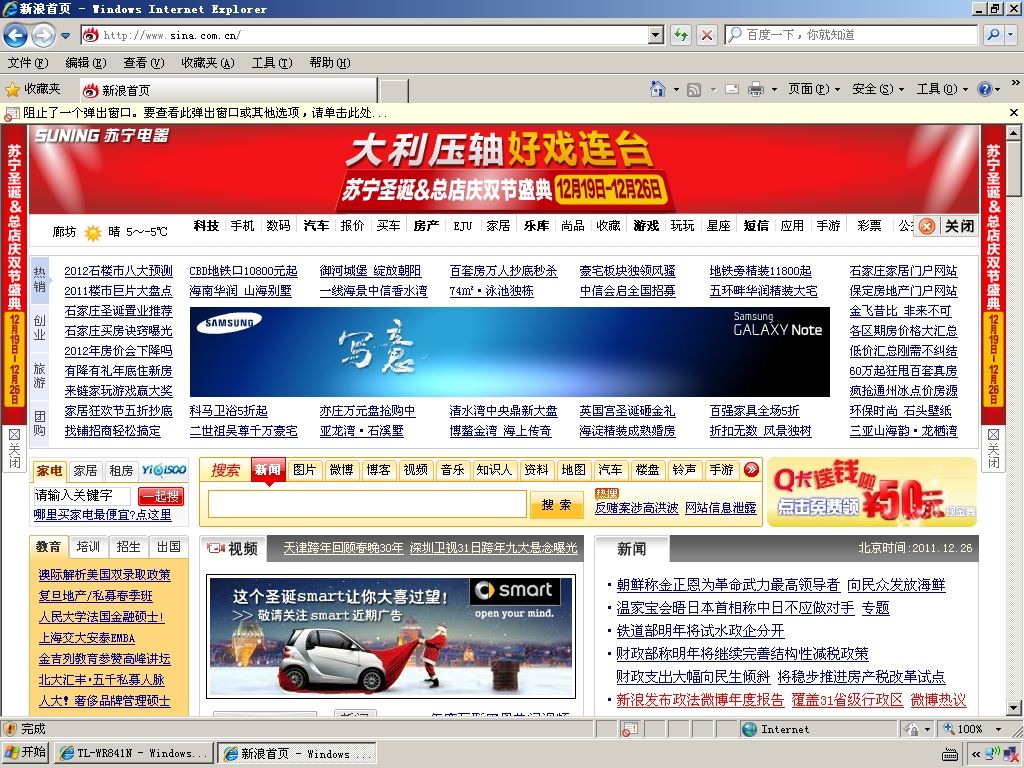
Task: Close the left side Suning ad via 关闭
Action: [14, 448]
